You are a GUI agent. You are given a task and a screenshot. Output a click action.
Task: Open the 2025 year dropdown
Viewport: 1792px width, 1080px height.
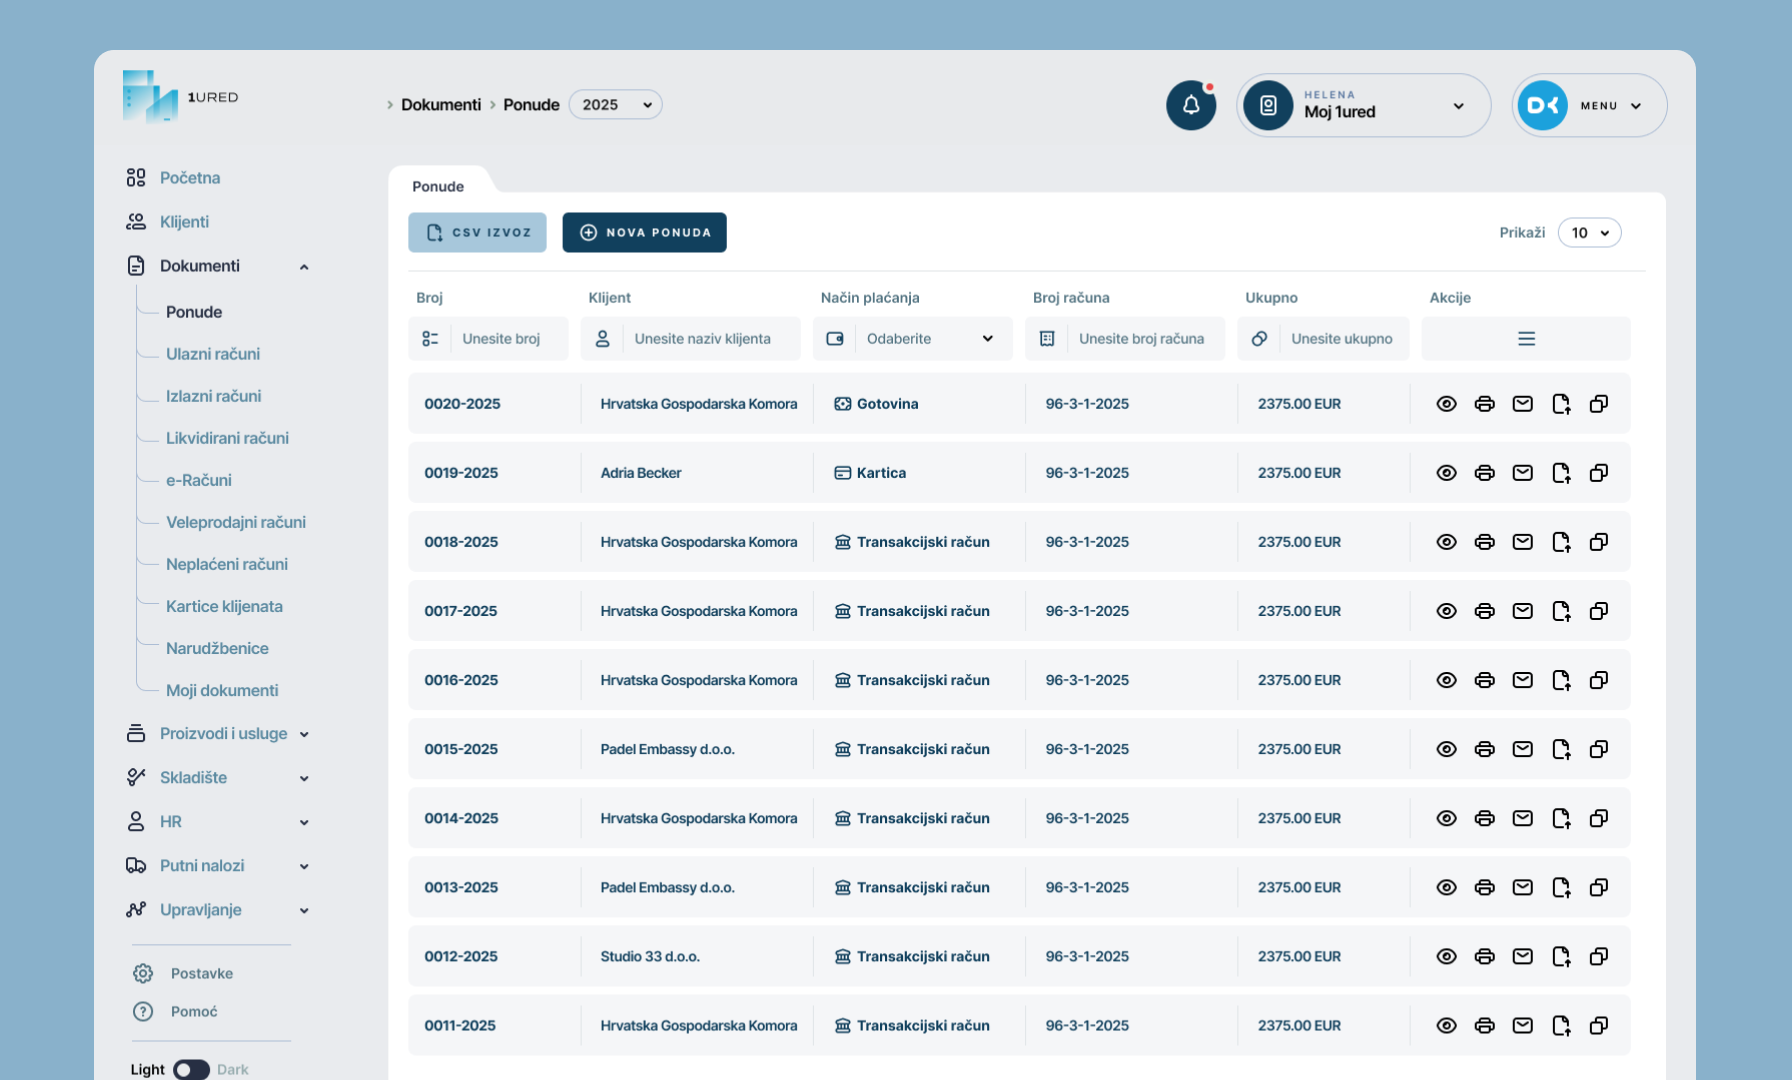click(x=615, y=105)
